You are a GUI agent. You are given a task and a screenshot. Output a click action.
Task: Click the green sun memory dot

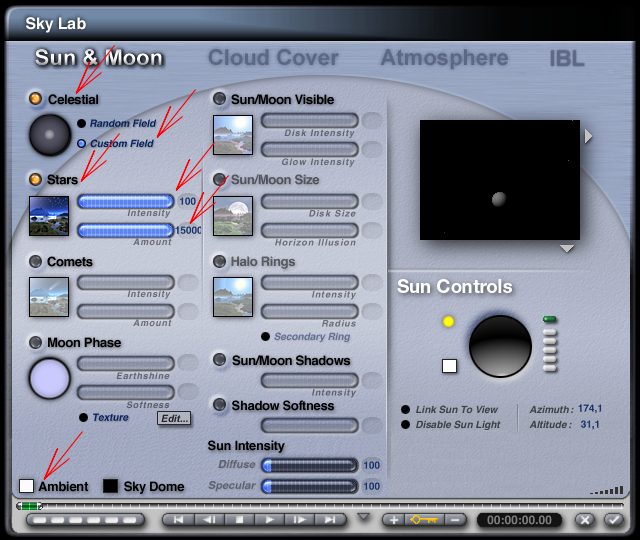tap(550, 319)
